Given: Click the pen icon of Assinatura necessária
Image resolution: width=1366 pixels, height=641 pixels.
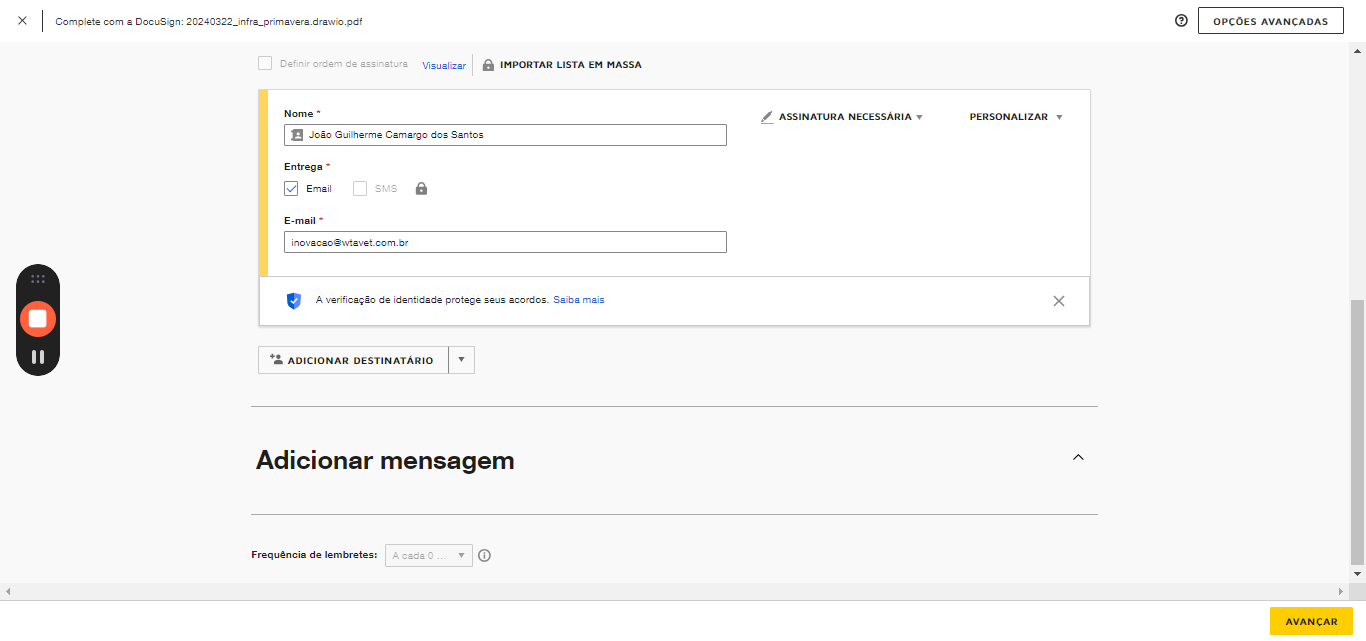Looking at the screenshot, I should (767, 117).
